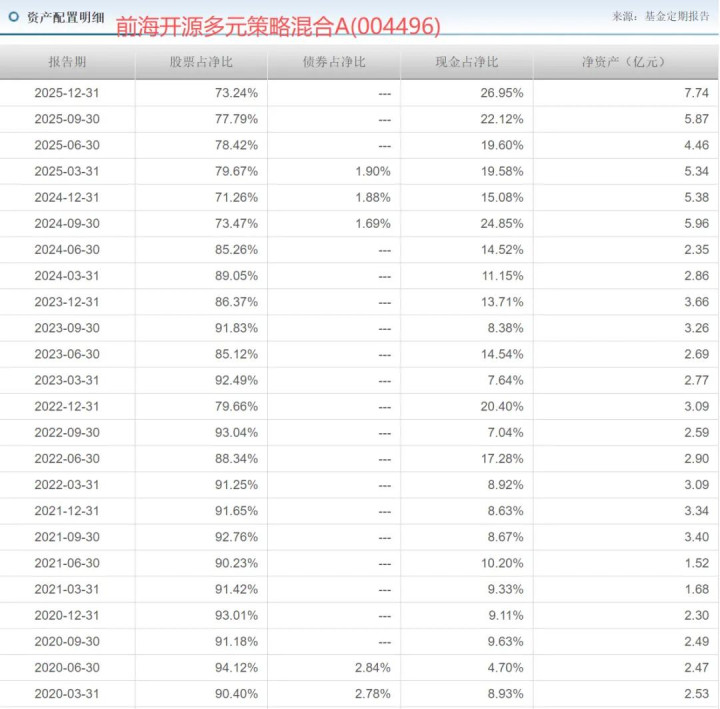Image resolution: width=720 pixels, height=709 pixels.
Task: Select the 8.38% cash ratio cell
Action: 506,328
